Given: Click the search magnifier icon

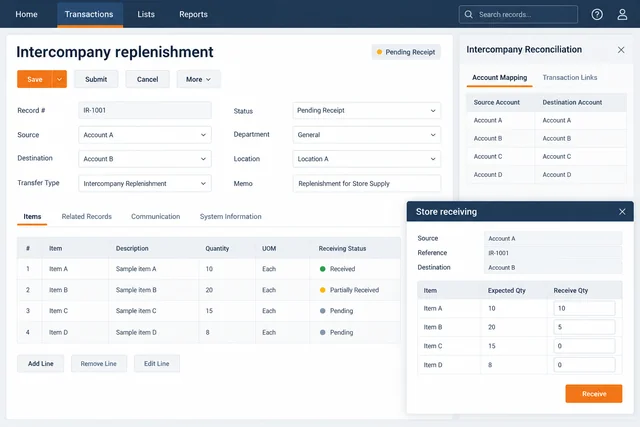Looking at the screenshot, I should point(469,15).
